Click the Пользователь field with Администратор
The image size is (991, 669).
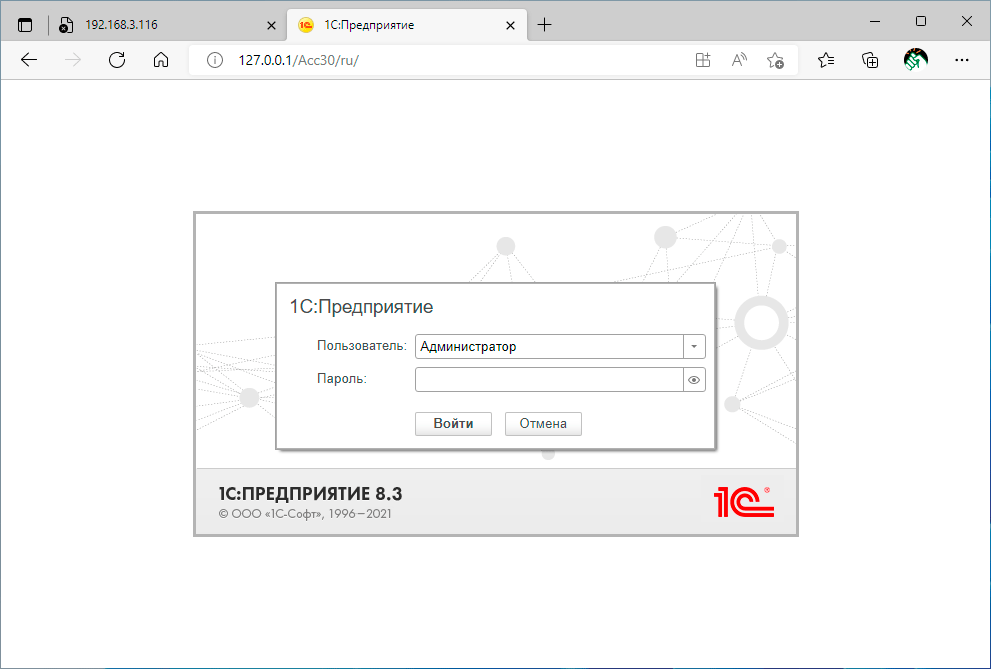tap(549, 346)
